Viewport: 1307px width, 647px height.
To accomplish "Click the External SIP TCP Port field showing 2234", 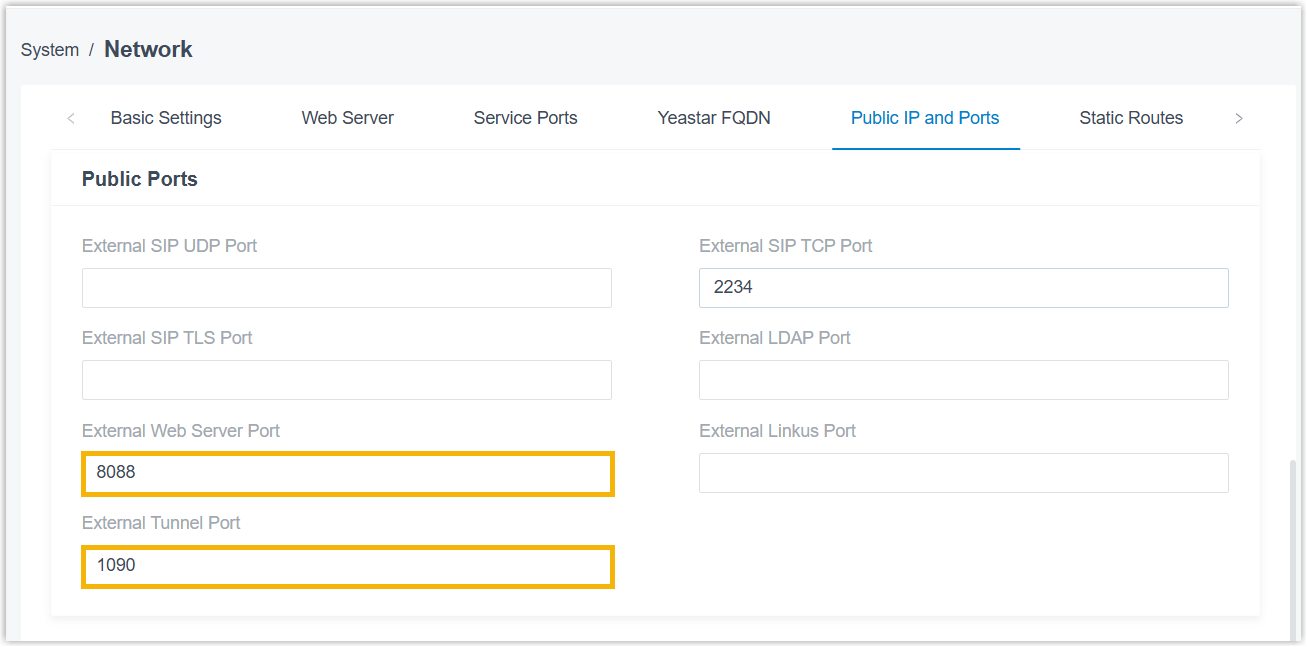I will tap(963, 288).
